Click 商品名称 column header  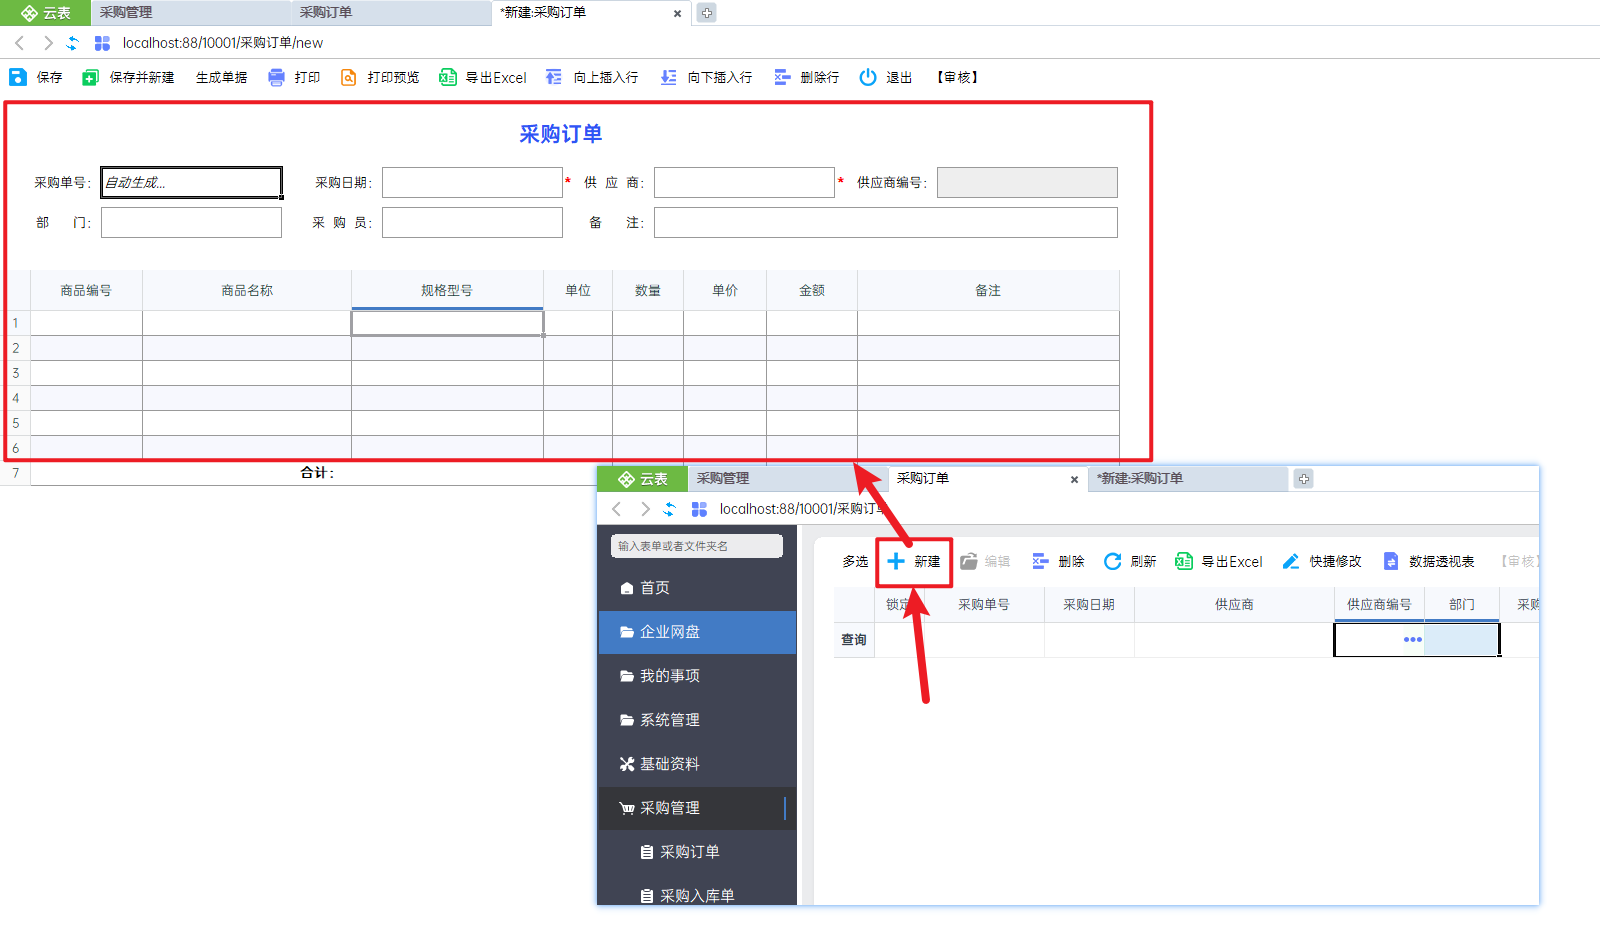click(x=247, y=290)
